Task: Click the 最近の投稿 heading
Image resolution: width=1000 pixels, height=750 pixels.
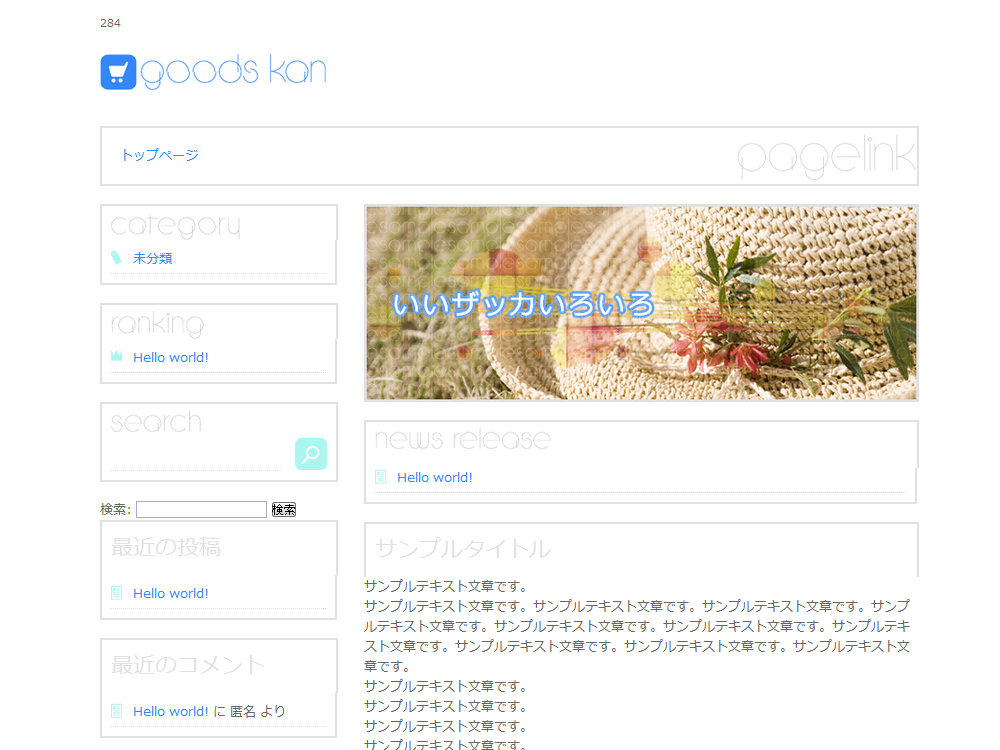Action: (x=166, y=547)
